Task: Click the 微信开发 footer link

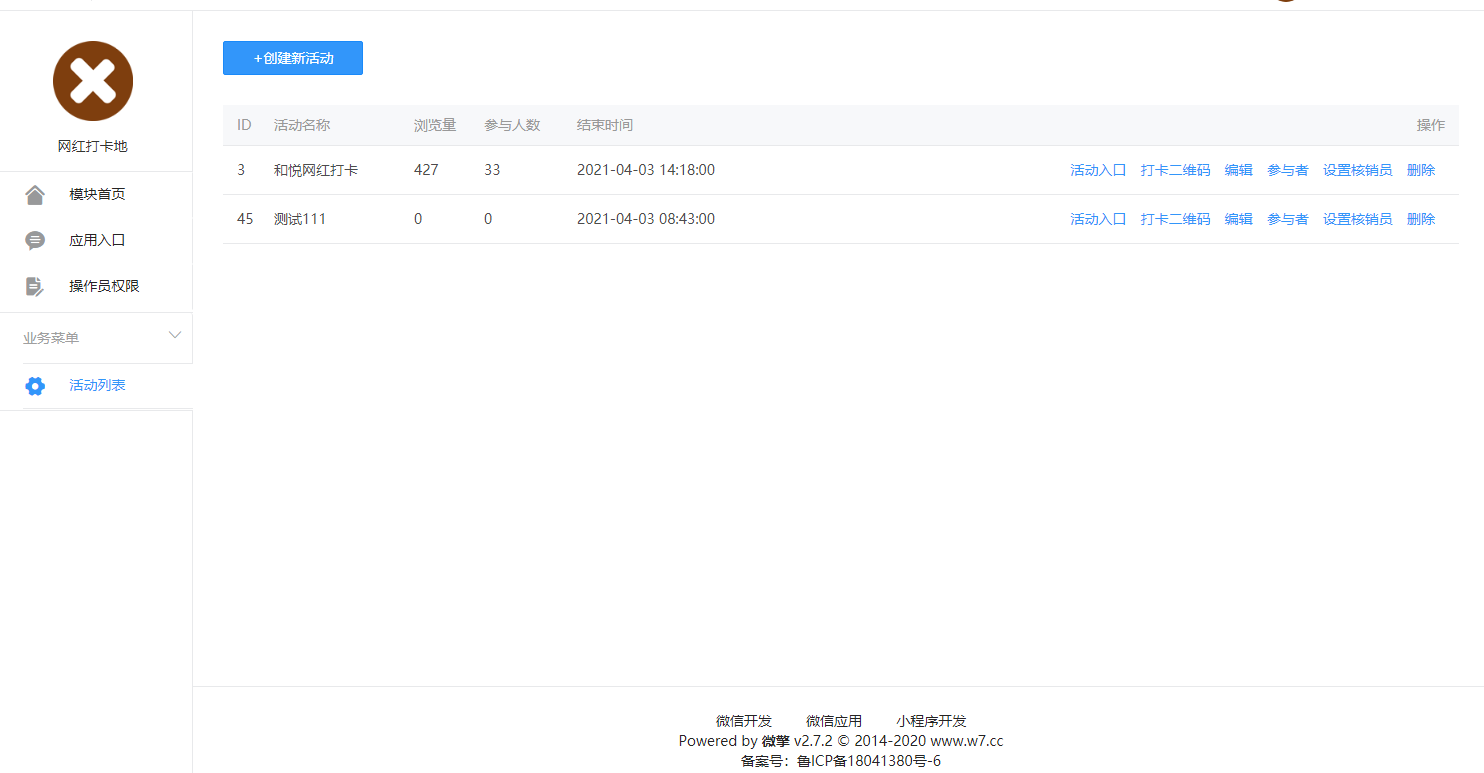Action: pos(744,721)
